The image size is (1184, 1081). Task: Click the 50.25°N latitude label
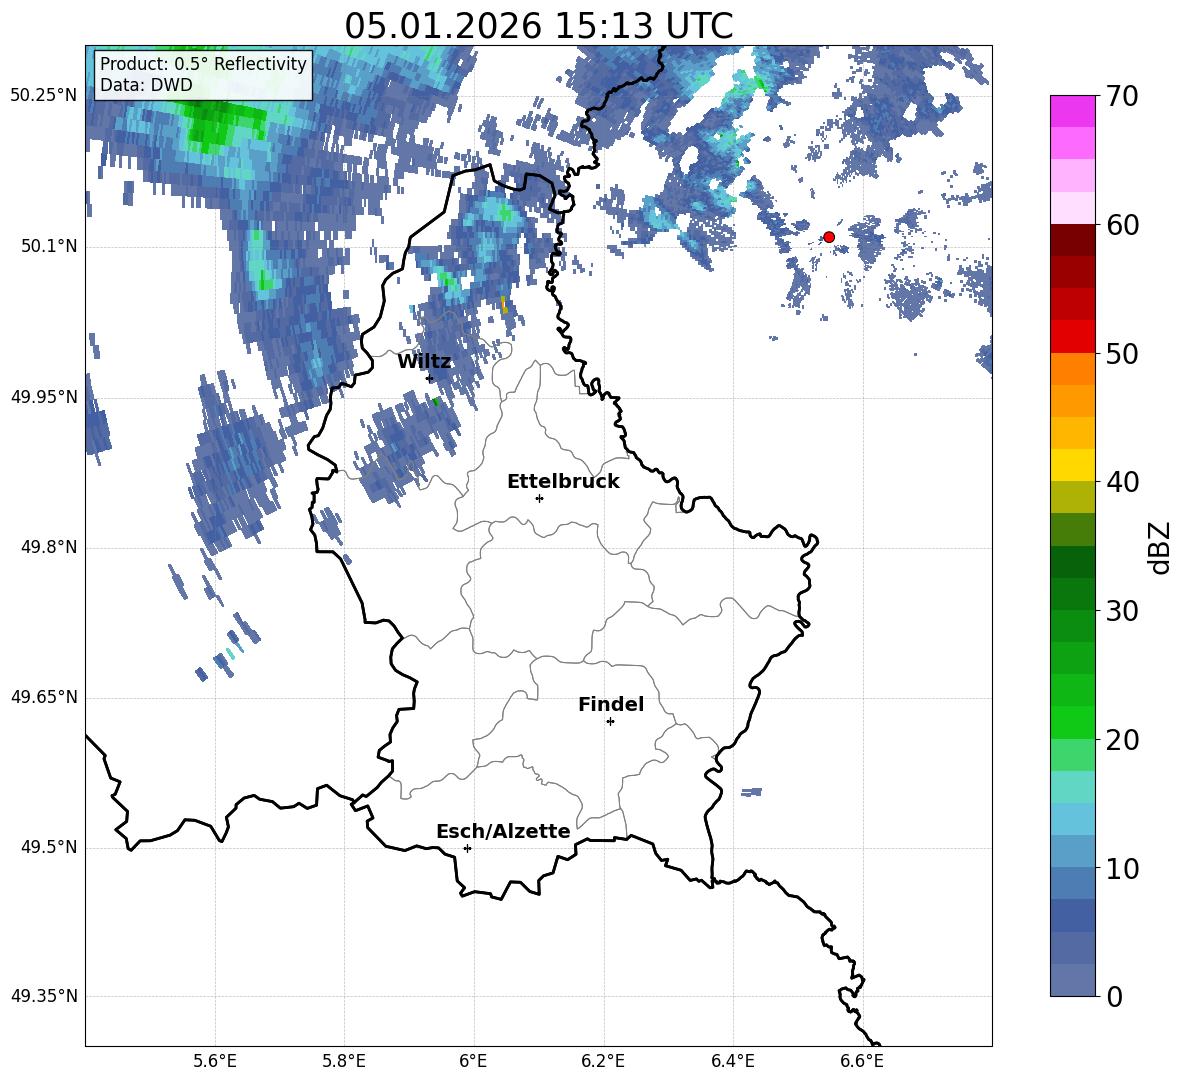(44, 96)
